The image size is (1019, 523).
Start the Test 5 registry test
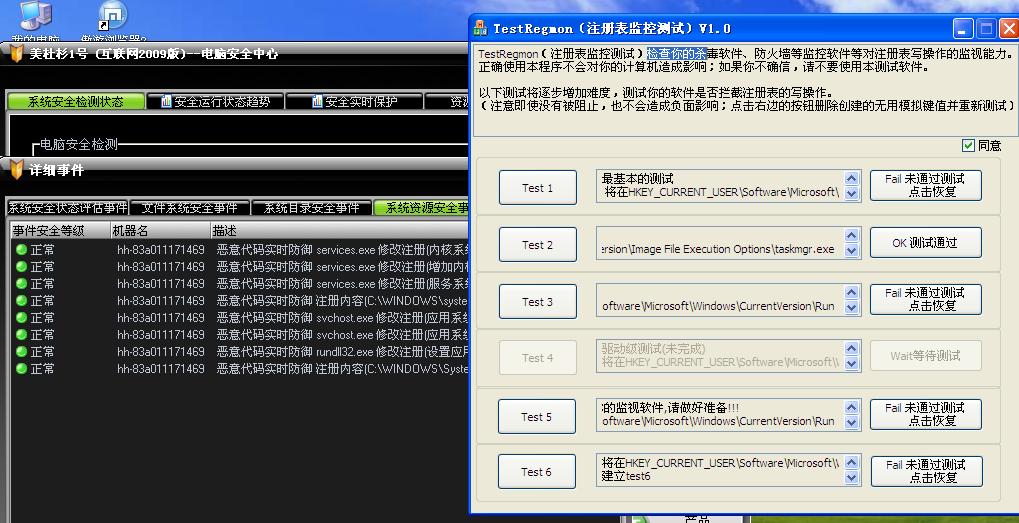[x=537, y=417]
